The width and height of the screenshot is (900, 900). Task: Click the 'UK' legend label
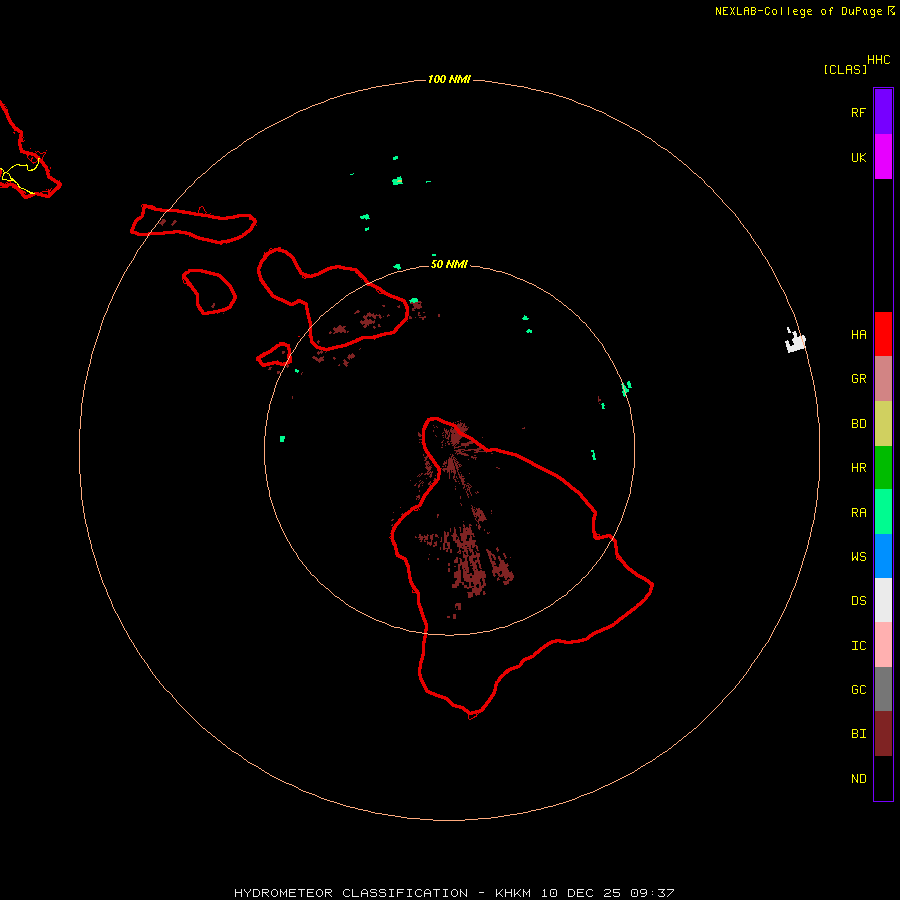pos(858,157)
